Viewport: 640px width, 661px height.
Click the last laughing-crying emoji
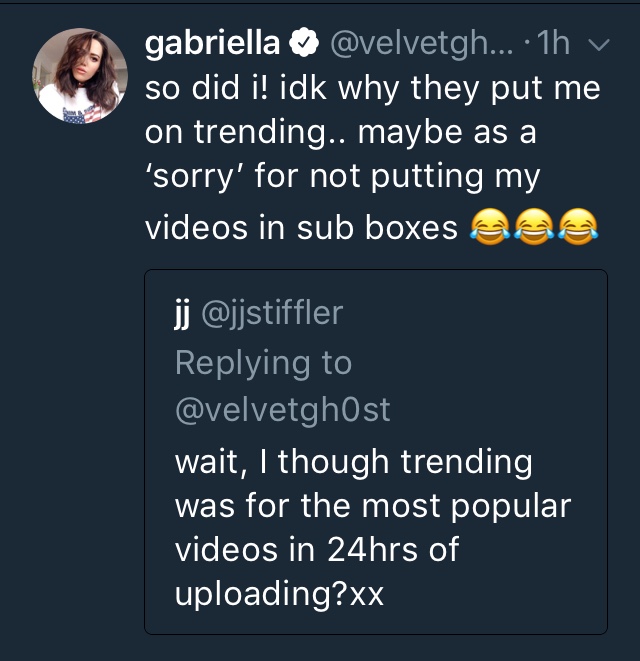pyautogui.click(x=577, y=228)
